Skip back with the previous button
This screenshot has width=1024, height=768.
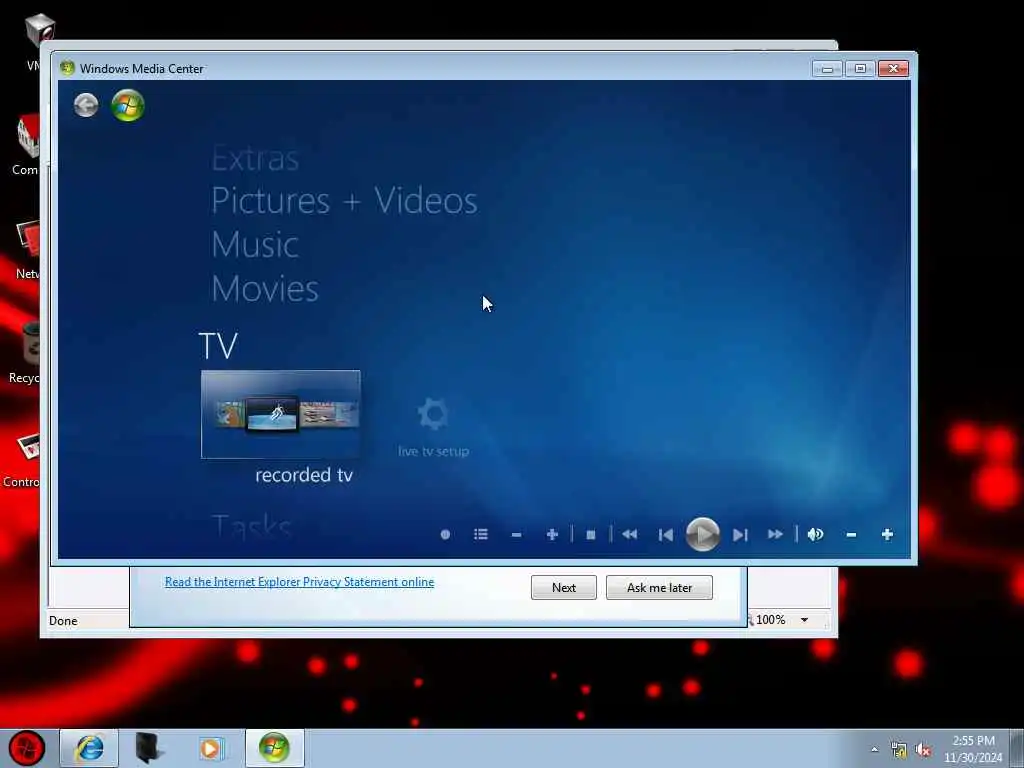pos(665,535)
